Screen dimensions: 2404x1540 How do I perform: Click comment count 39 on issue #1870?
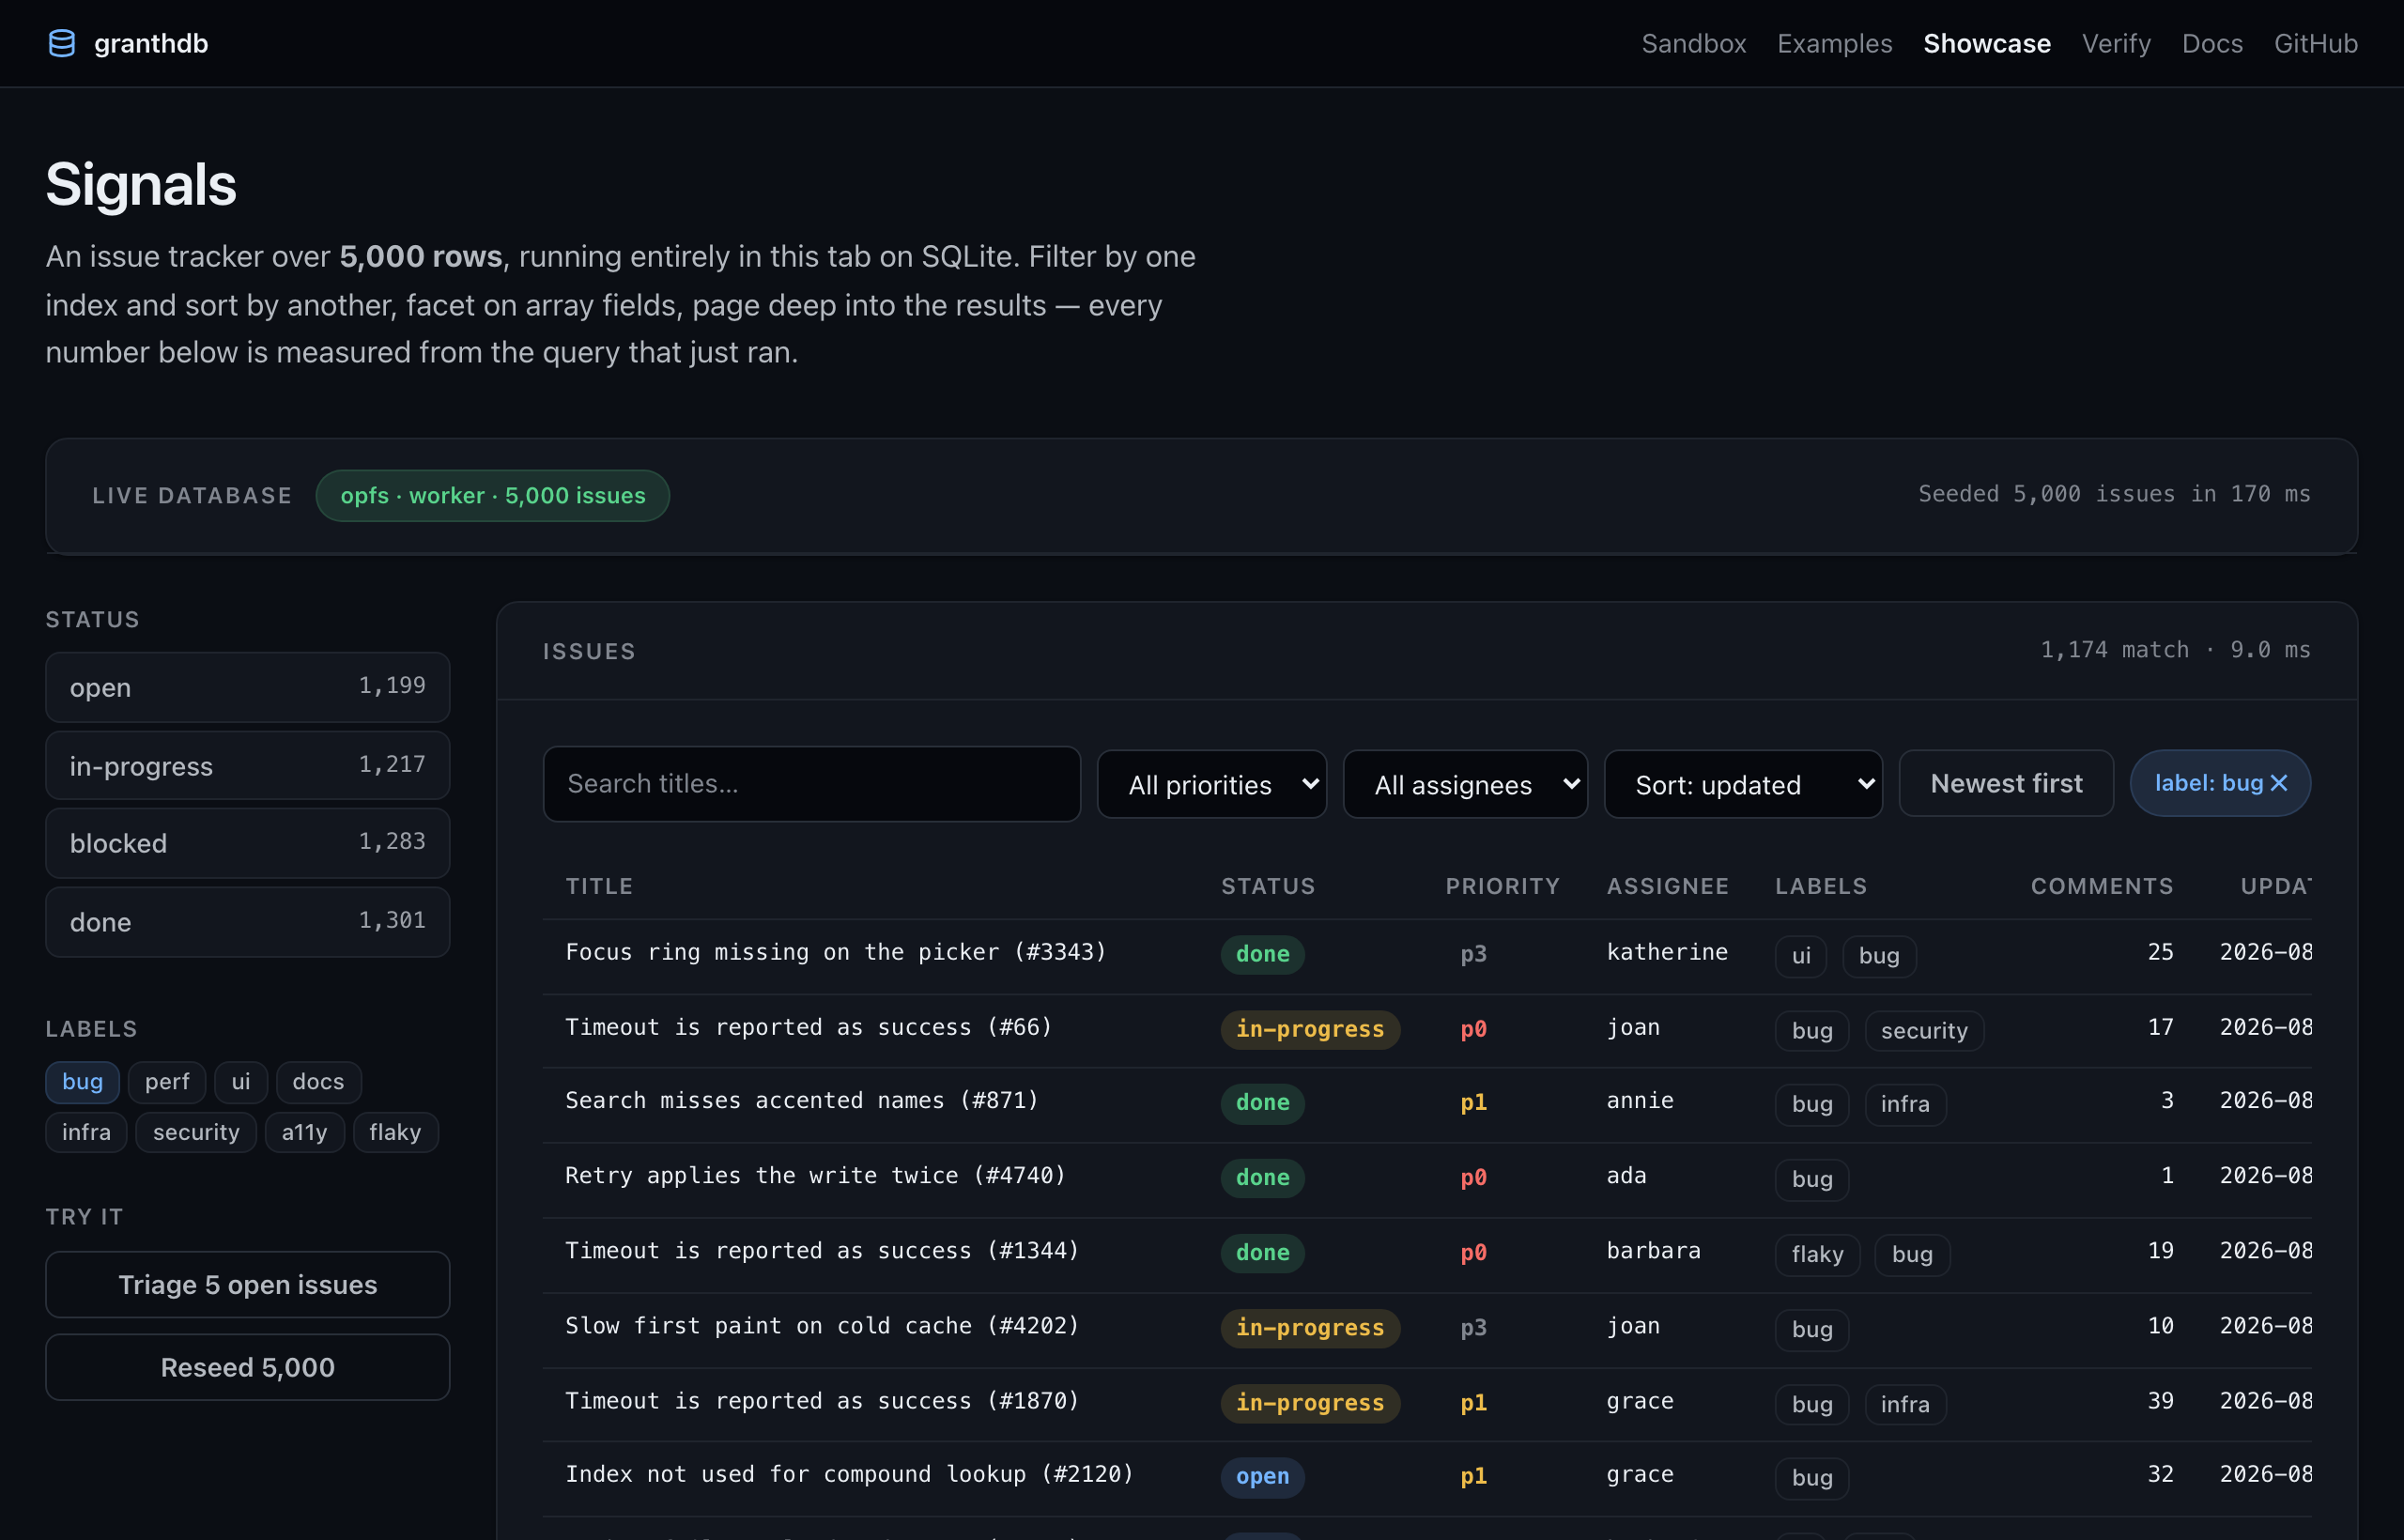click(2160, 1400)
